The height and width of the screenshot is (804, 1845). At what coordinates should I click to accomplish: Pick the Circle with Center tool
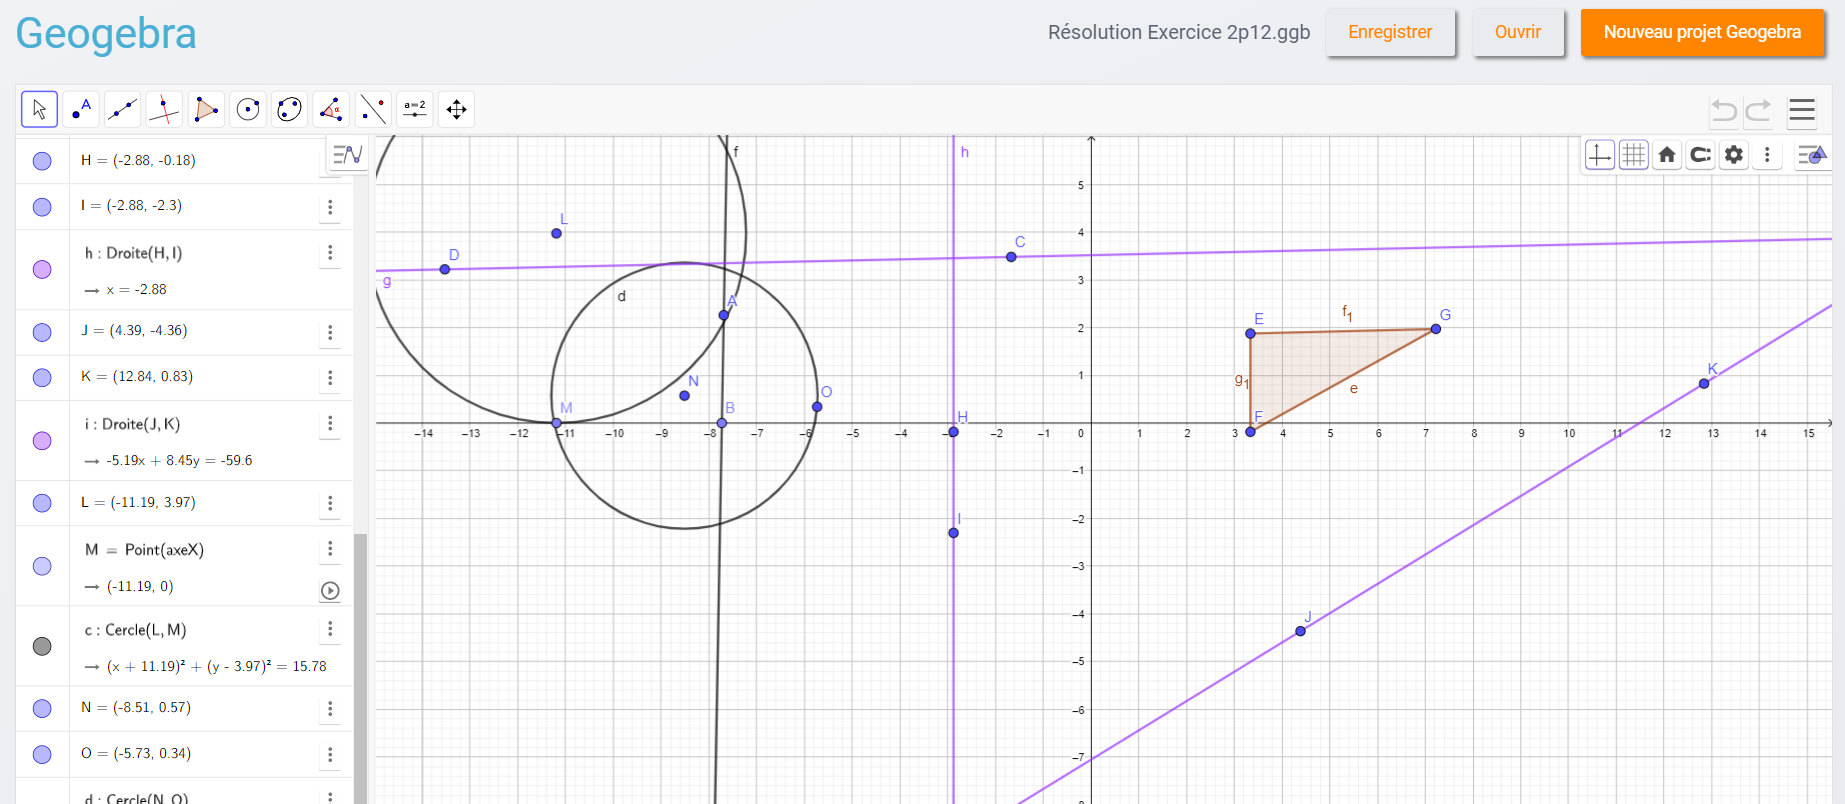(x=248, y=109)
